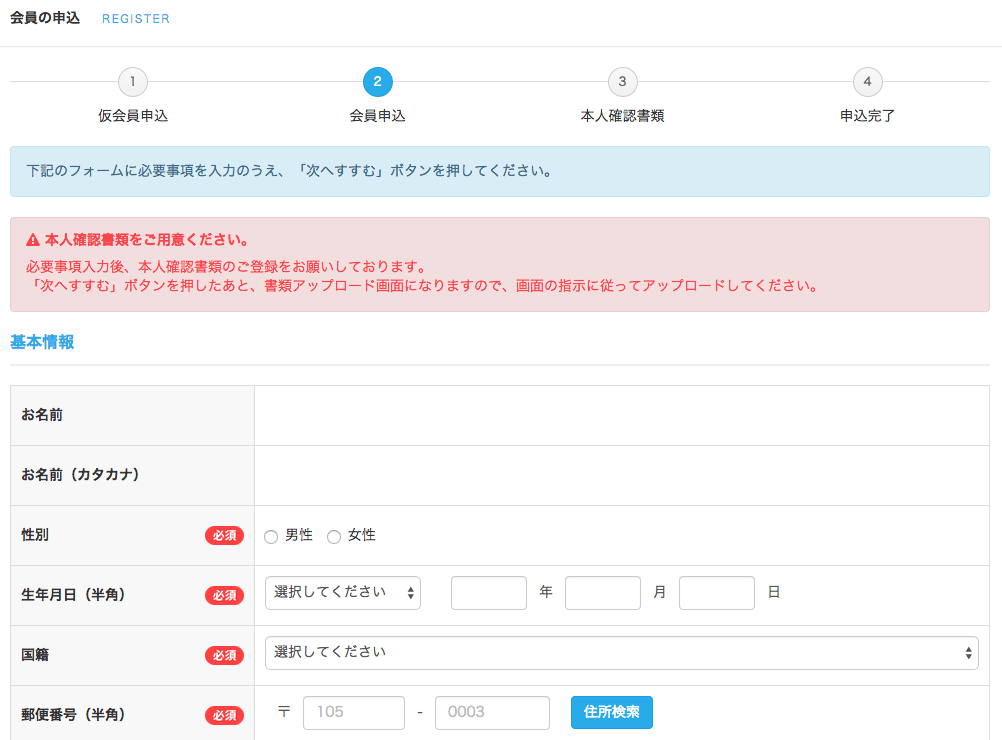This screenshot has height=740, width=1002.
Task: Click the 会員の申込 page title
Action: click(45, 18)
